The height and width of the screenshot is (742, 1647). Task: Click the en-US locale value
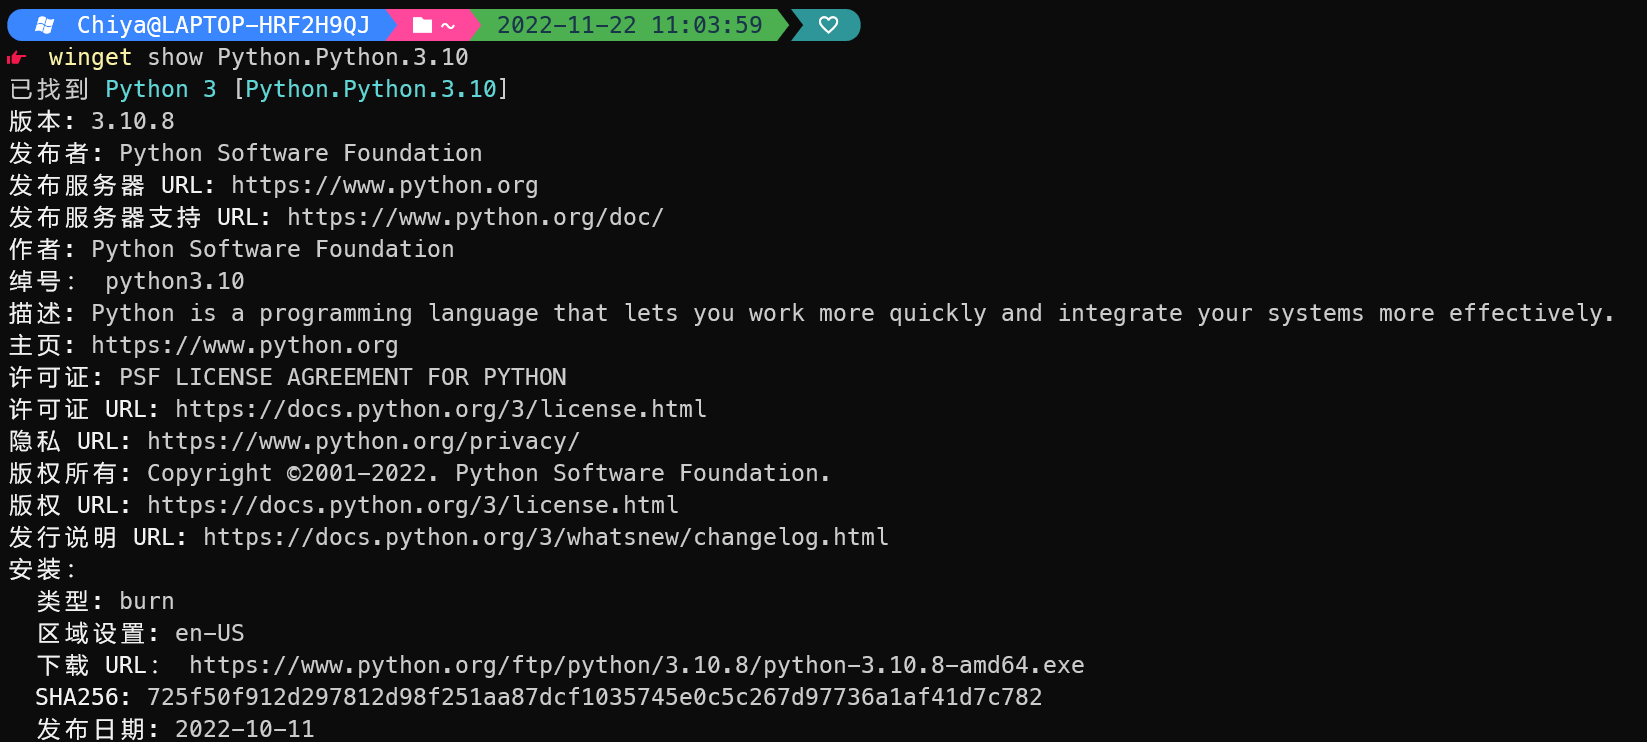pyautogui.click(x=209, y=634)
